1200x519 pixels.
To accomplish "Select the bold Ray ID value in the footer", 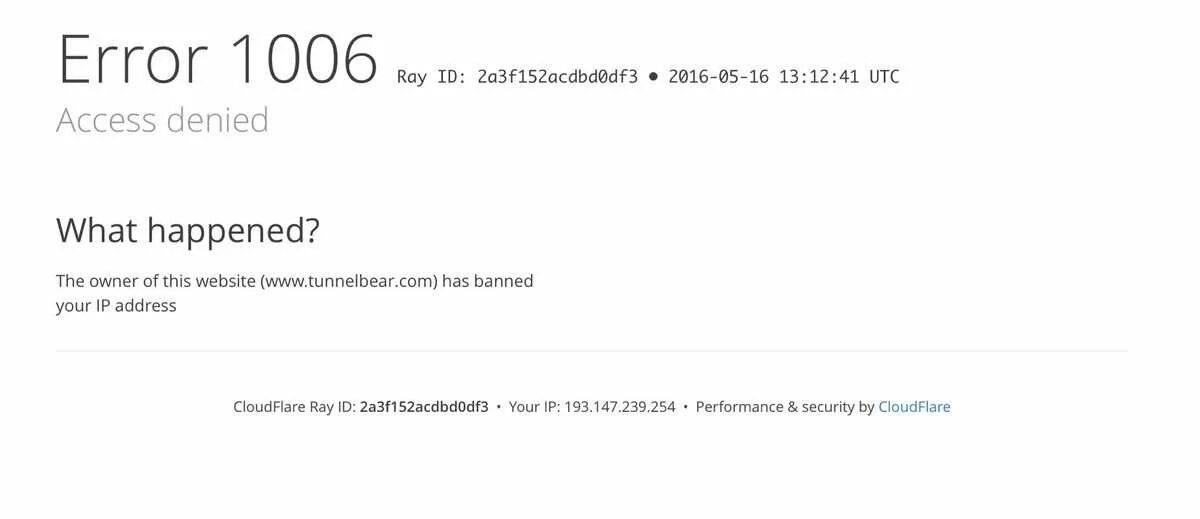I will click(424, 407).
